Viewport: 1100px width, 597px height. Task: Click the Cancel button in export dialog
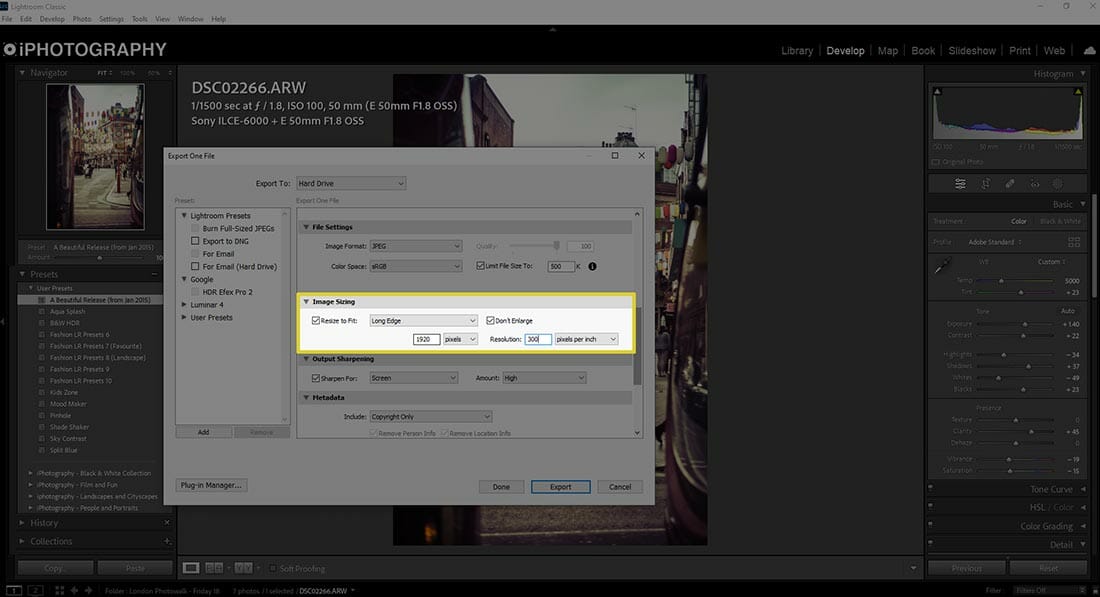click(620, 487)
